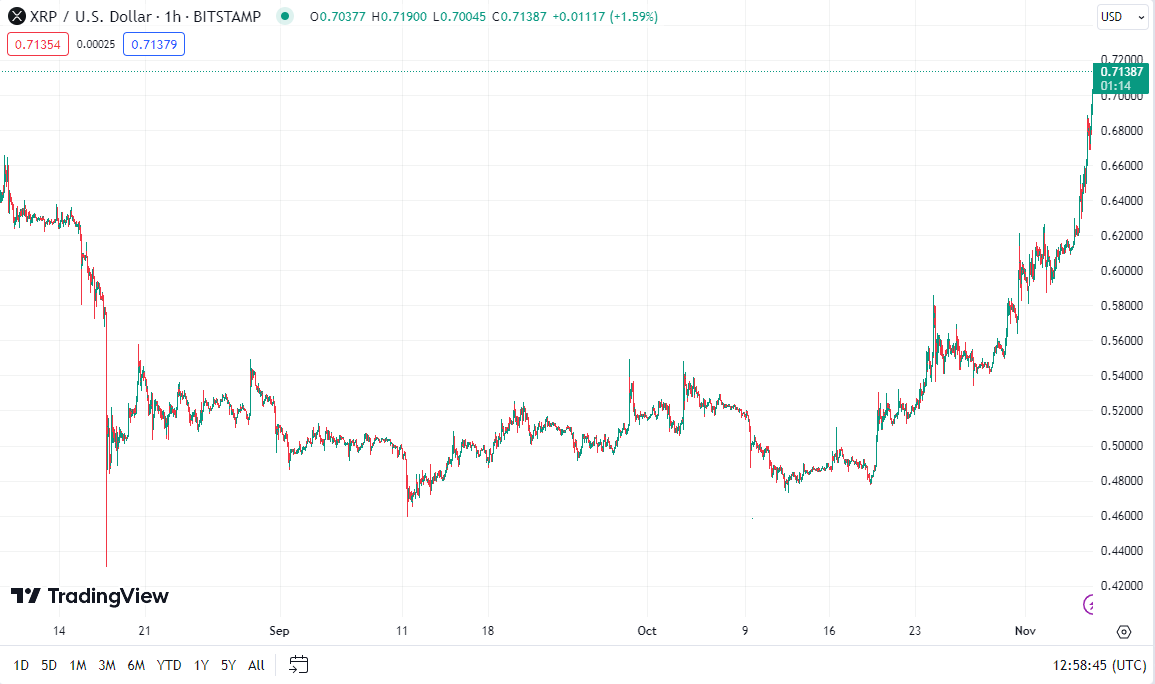Click the blue buy price 0.71379 button

(154, 44)
